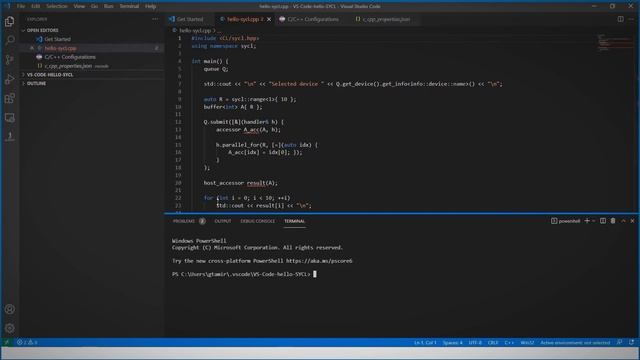The image size is (640, 360).
Task: Place cursor on the host_accessor result line
Action: 241,183
